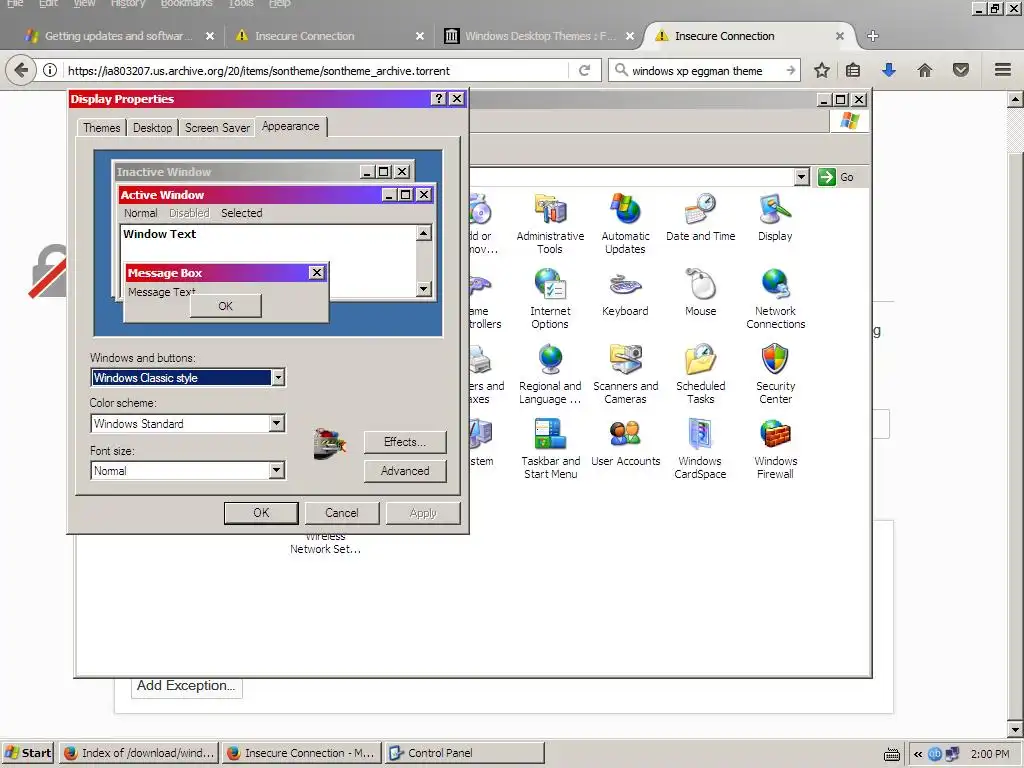The image size is (1024, 768).
Task: Show site information icon in address bar
Action: (50, 71)
